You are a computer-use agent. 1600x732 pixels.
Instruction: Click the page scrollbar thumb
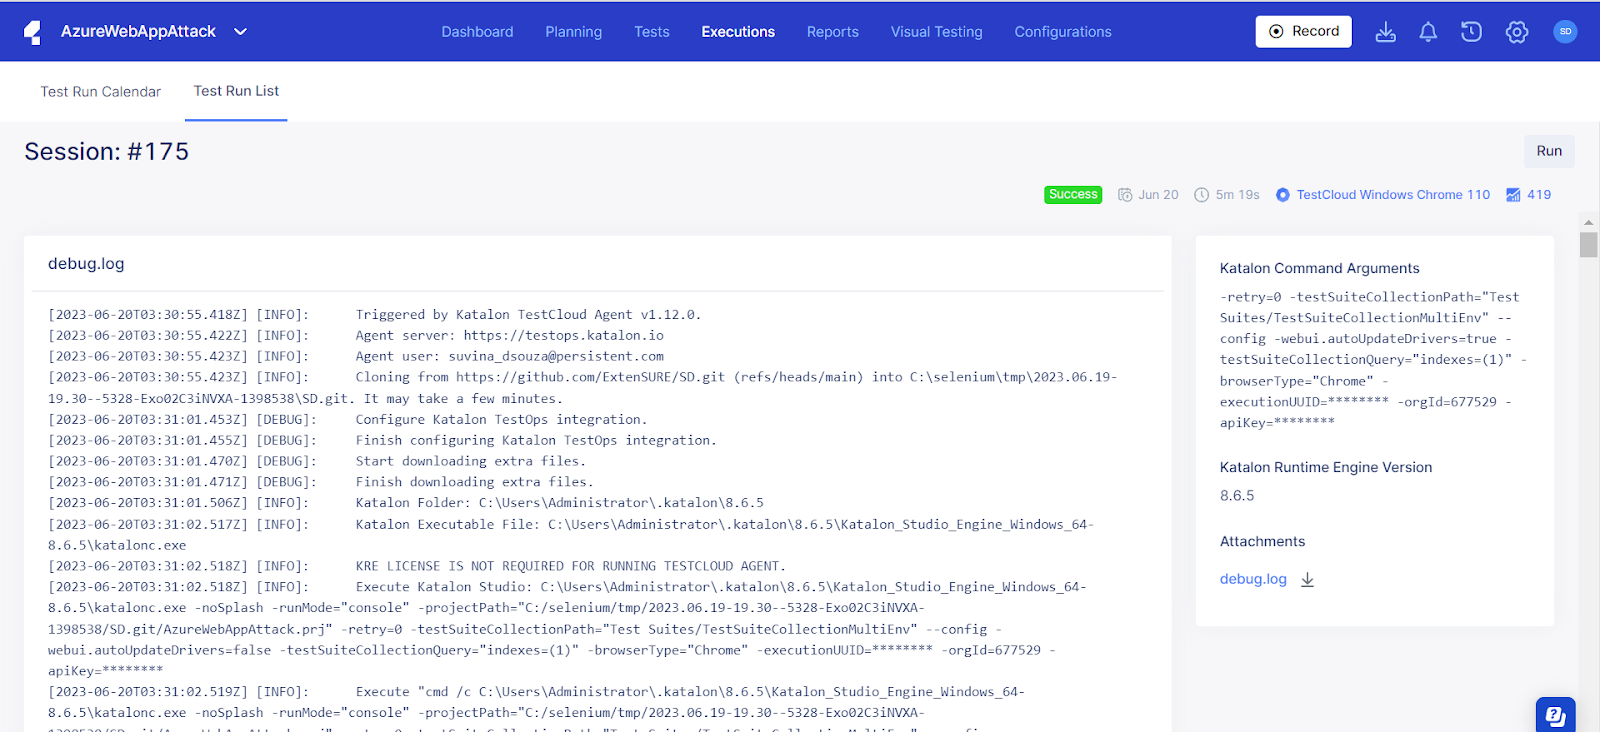pyautogui.click(x=1588, y=245)
